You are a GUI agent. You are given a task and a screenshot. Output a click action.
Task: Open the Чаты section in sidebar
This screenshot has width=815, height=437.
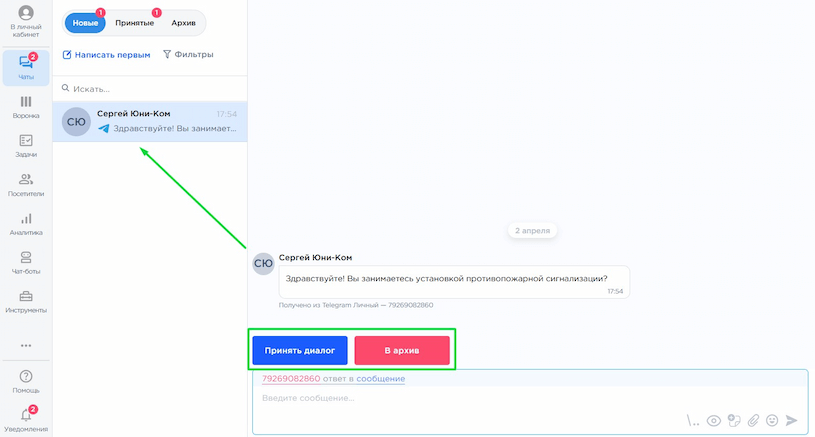pos(26,66)
